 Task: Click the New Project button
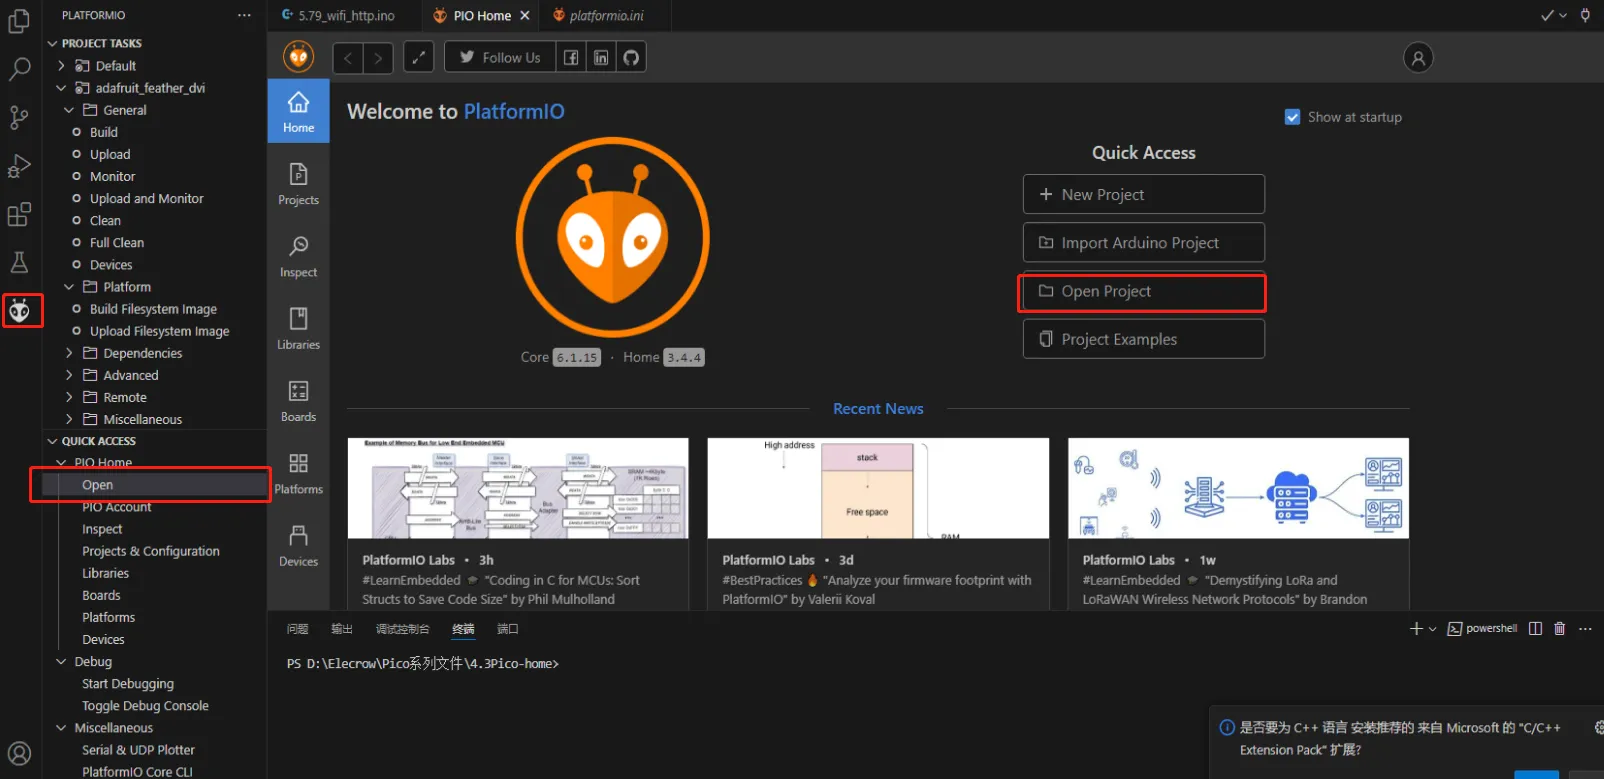pyautogui.click(x=1143, y=195)
